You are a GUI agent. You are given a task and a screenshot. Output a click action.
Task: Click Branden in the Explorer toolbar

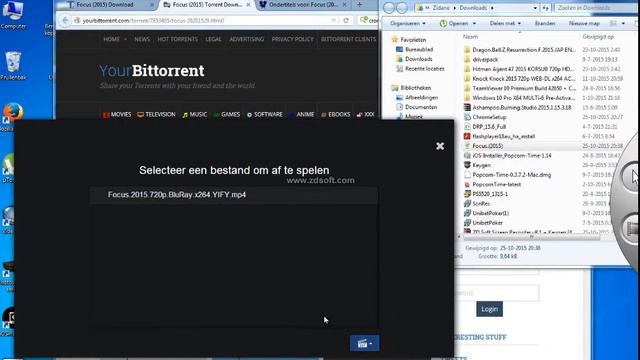click(544, 23)
